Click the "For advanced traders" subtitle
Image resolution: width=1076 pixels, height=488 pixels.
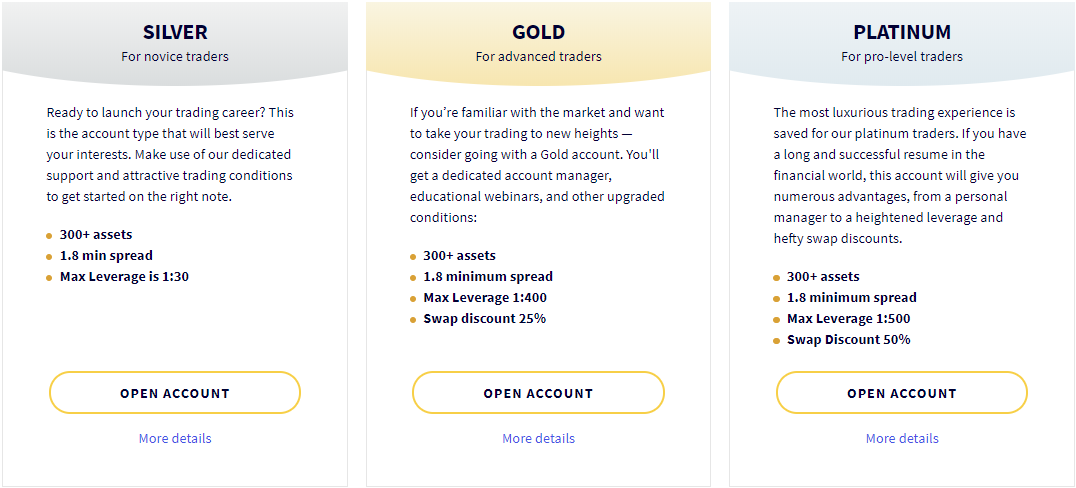tap(538, 56)
